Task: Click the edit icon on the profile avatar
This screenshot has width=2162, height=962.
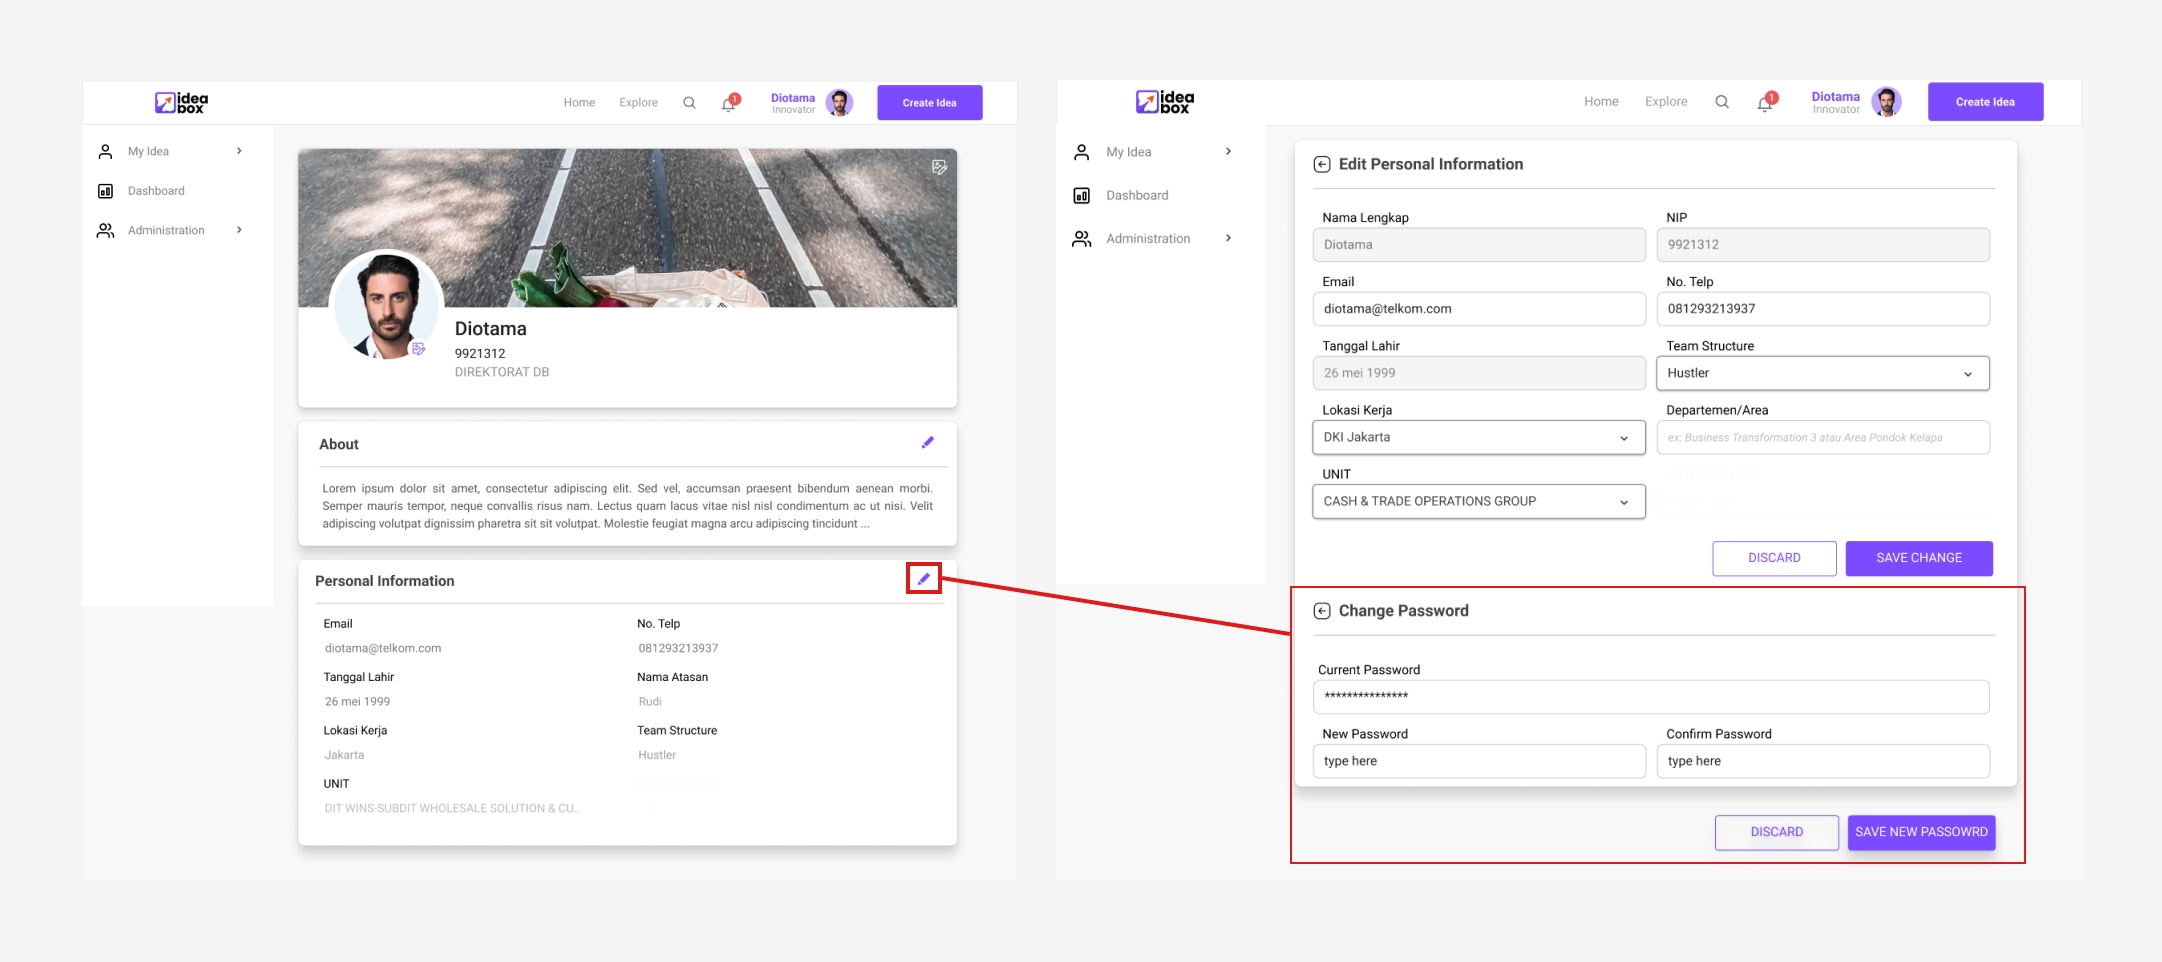Action: (x=419, y=349)
